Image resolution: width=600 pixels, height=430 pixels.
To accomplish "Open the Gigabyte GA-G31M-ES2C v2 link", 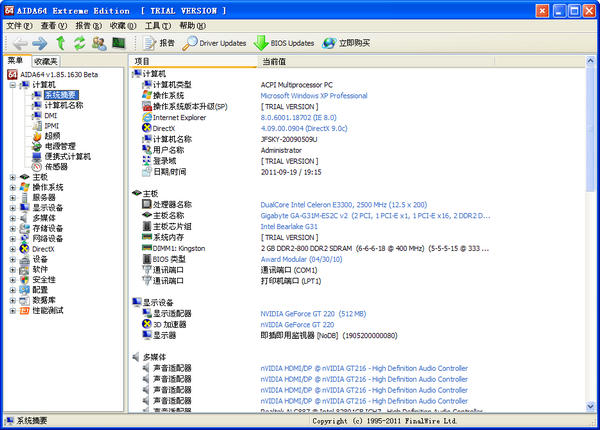I will [x=375, y=216].
